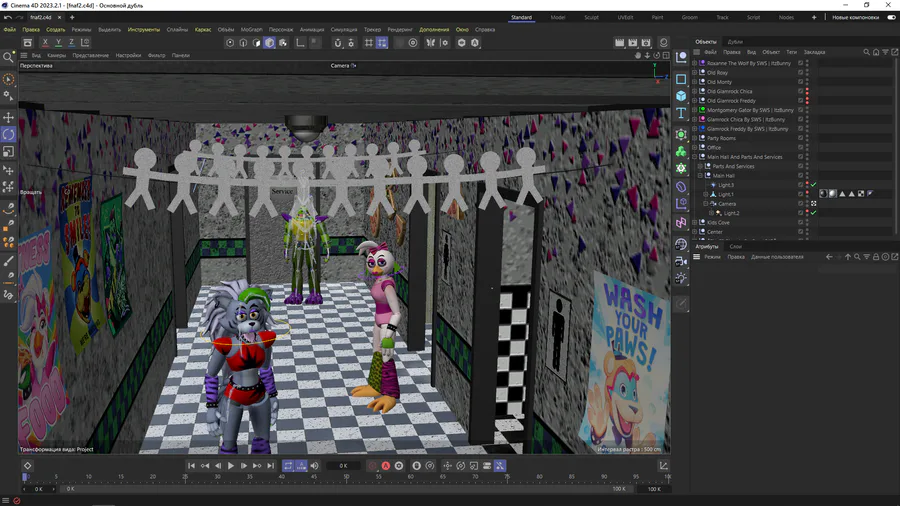900x506 pixels.
Task: Click the end frame field showing 100 K
Action: tap(654, 489)
